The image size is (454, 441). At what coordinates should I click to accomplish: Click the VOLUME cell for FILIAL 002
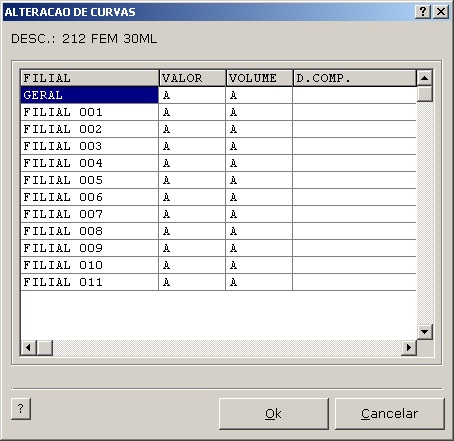coord(259,129)
